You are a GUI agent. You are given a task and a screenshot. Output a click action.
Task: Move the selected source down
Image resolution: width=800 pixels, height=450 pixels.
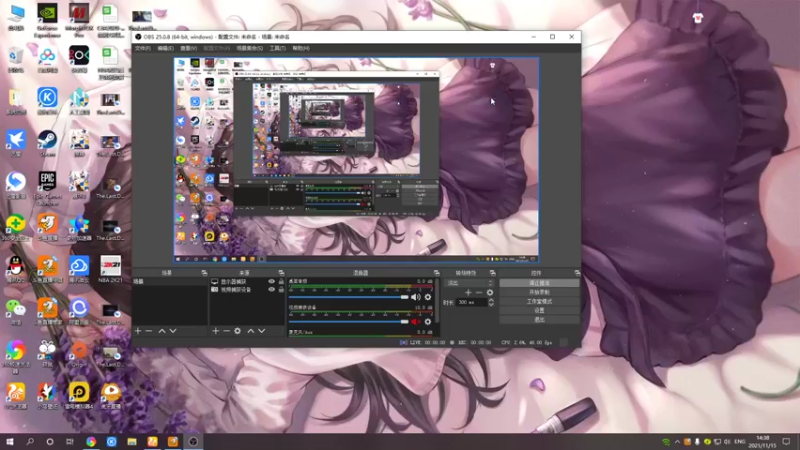(x=261, y=331)
